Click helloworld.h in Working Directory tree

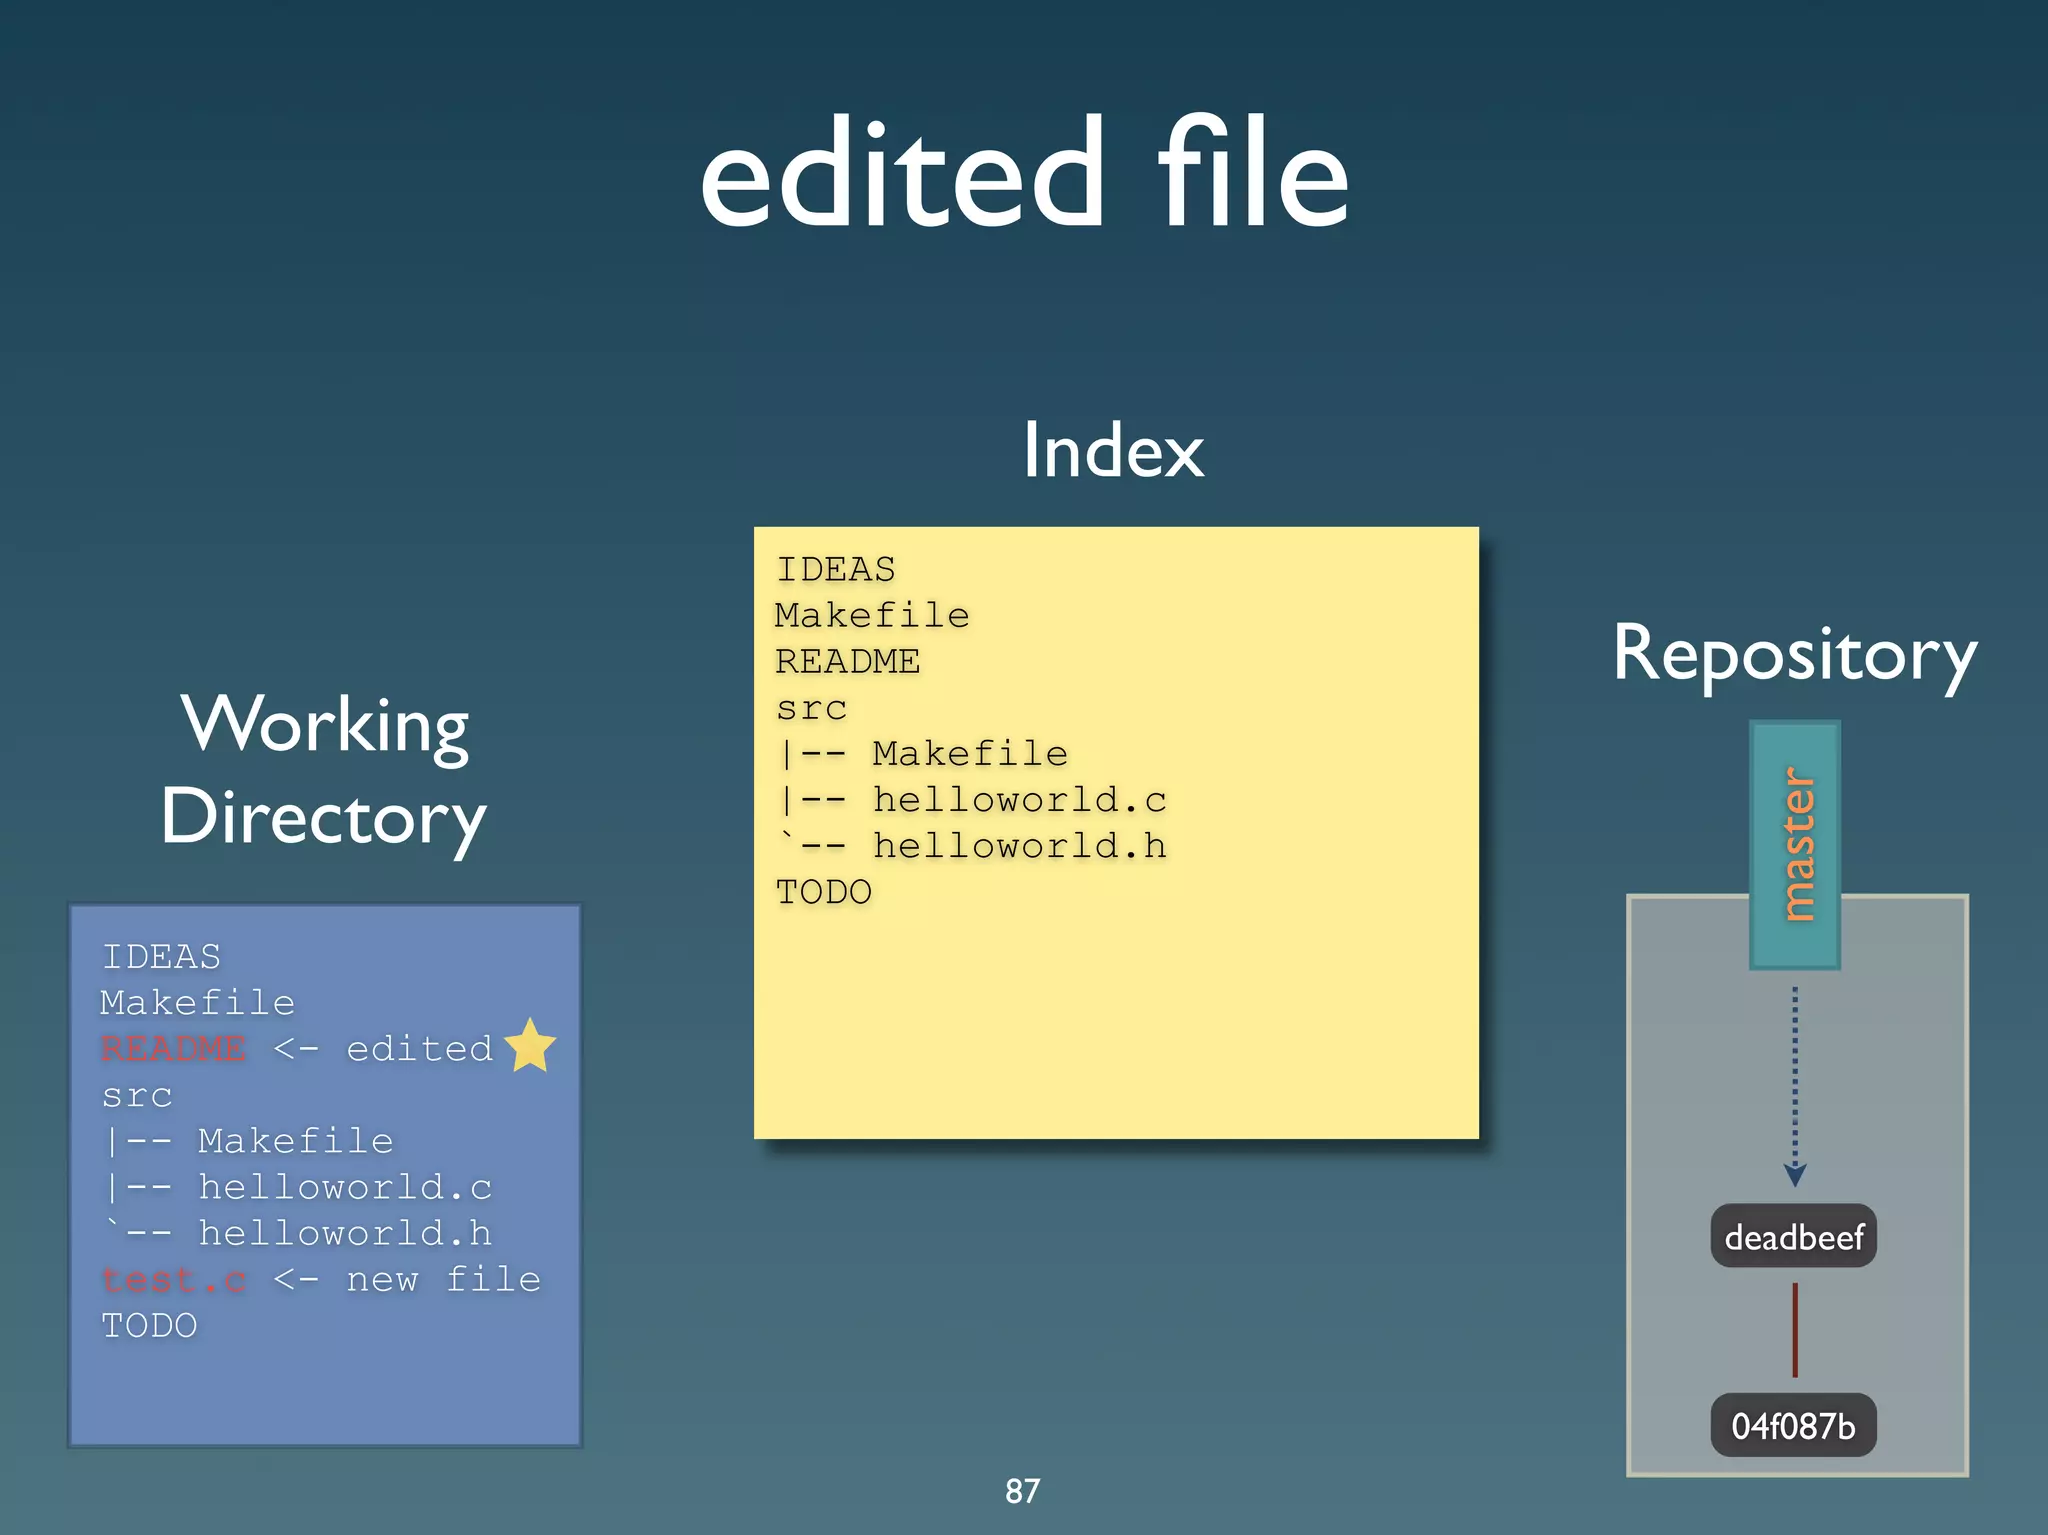[345, 1233]
